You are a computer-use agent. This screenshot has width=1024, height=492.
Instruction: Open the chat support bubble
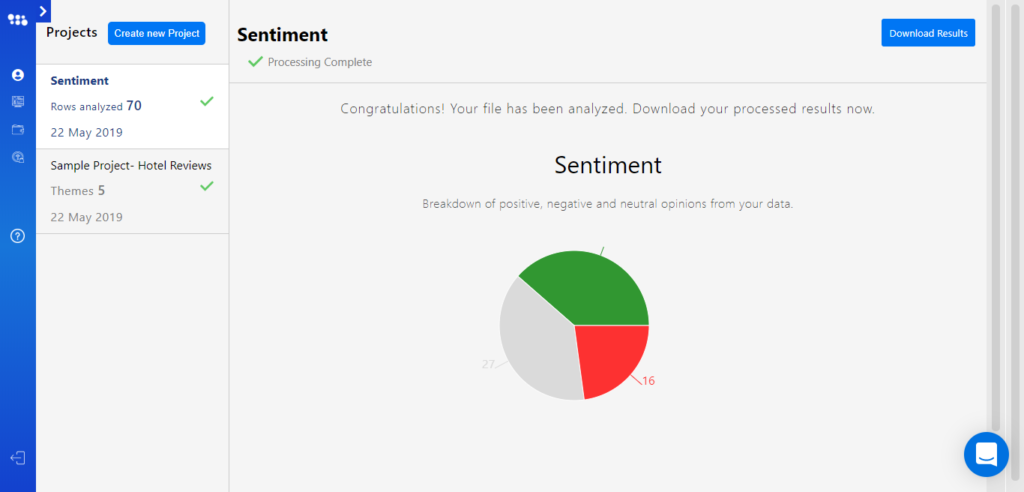point(986,454)
